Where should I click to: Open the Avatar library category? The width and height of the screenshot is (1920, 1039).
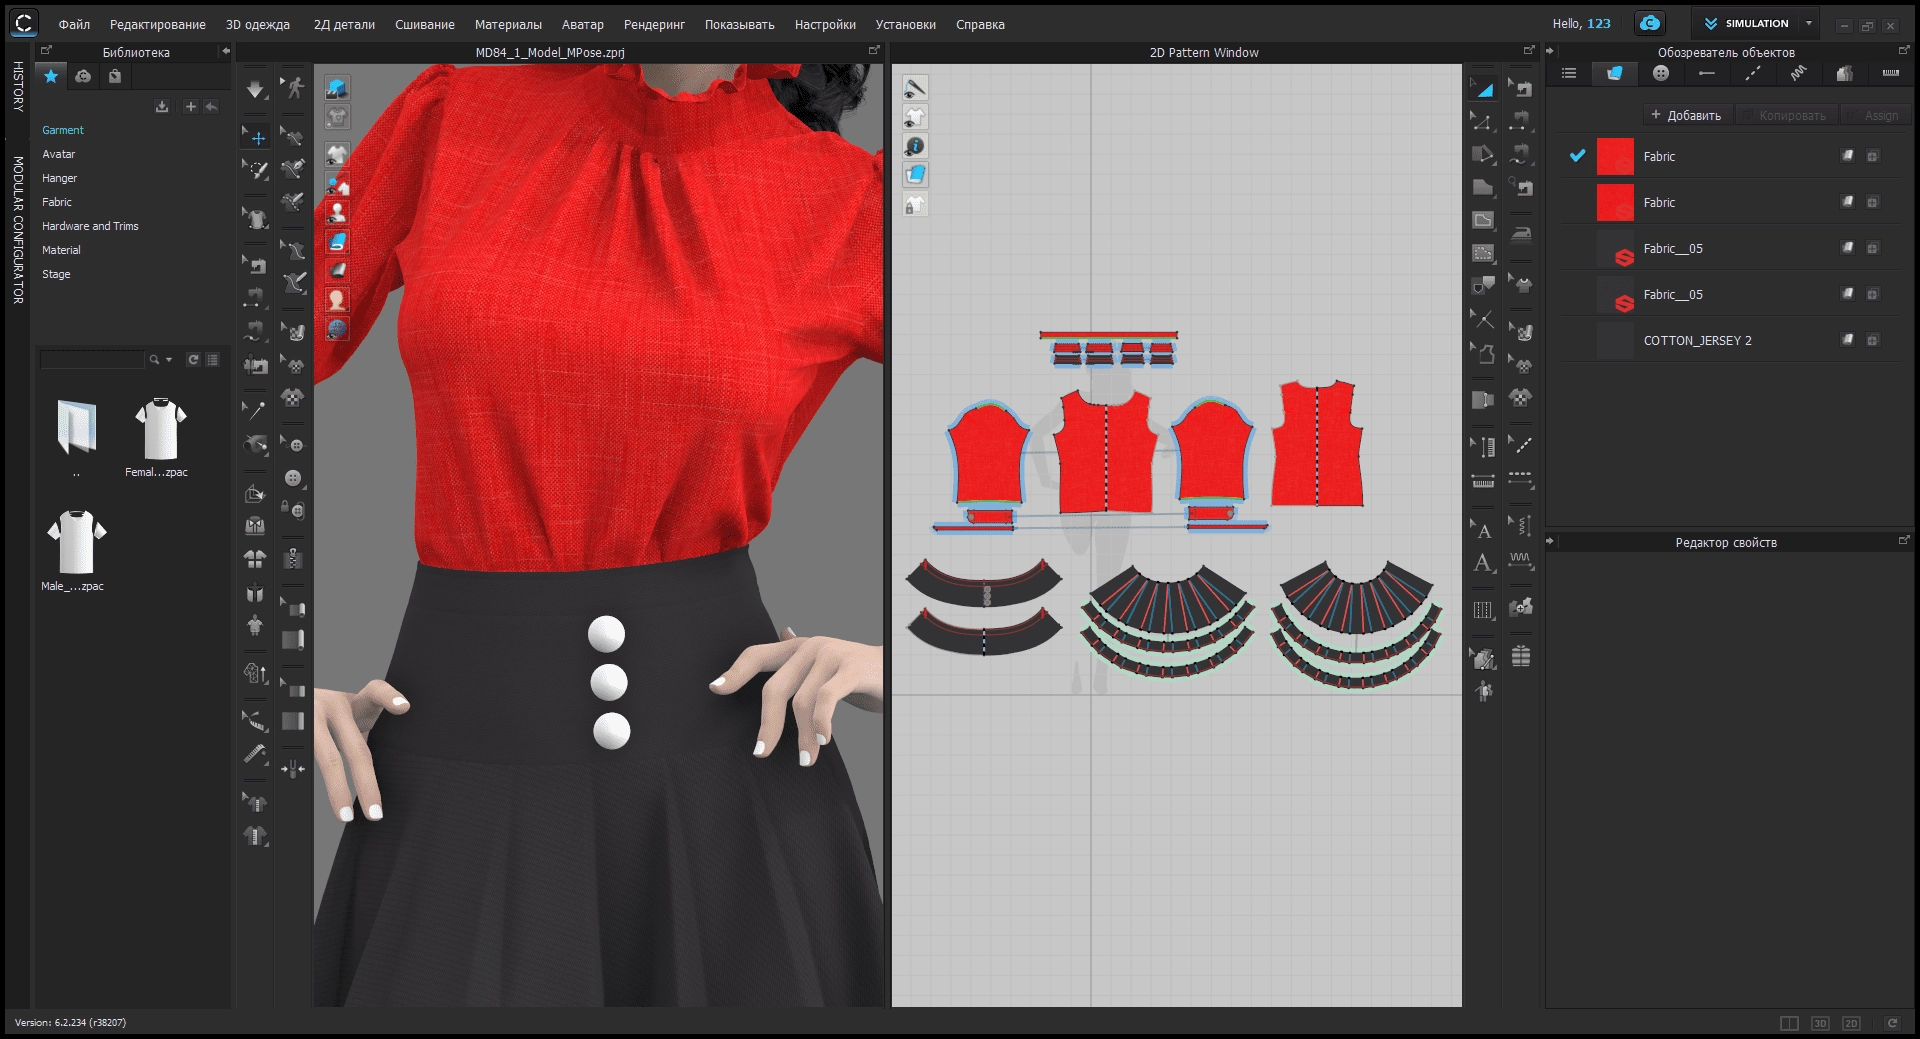[59, 154]
